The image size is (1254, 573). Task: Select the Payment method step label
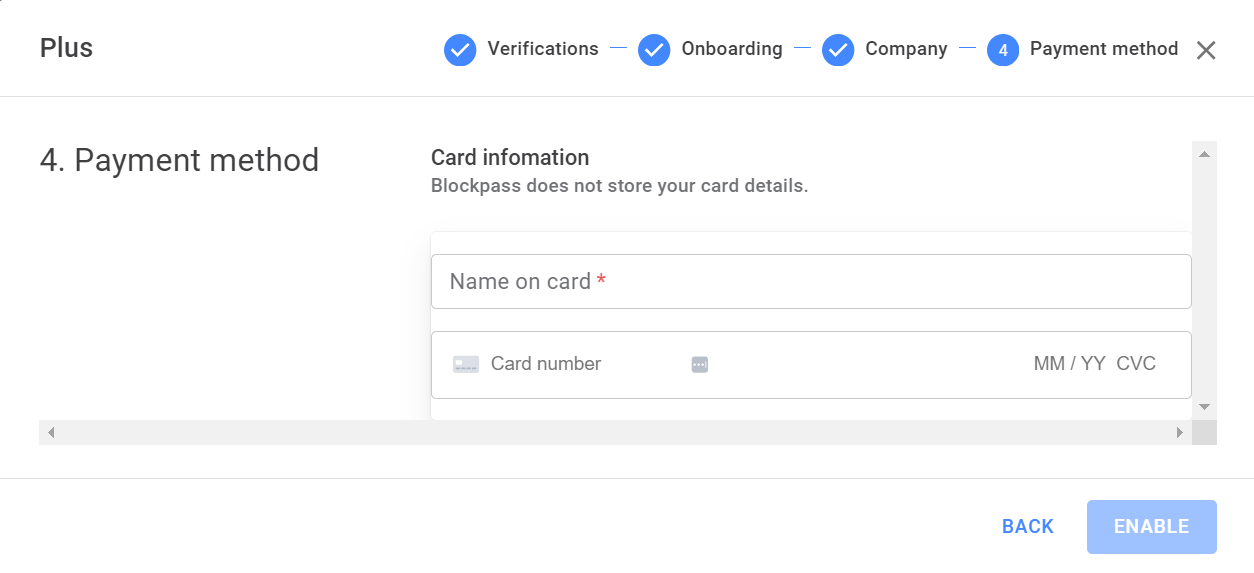(x=1104, y=49)
